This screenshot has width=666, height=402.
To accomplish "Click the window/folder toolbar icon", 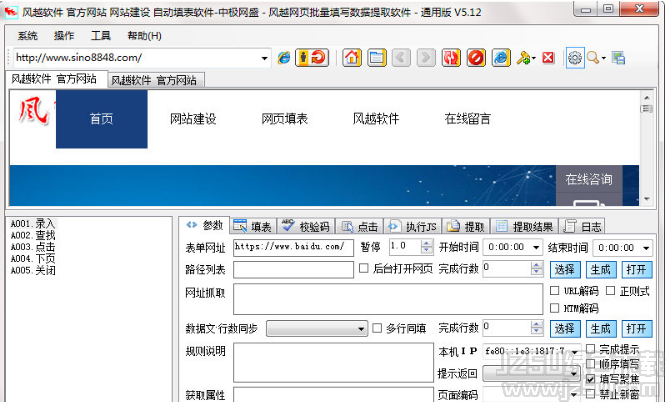I will pos(377,57).
